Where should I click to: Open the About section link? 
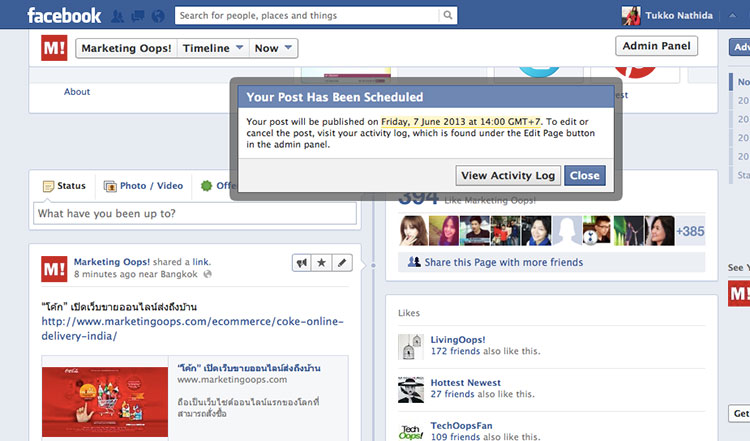point(77,92)
